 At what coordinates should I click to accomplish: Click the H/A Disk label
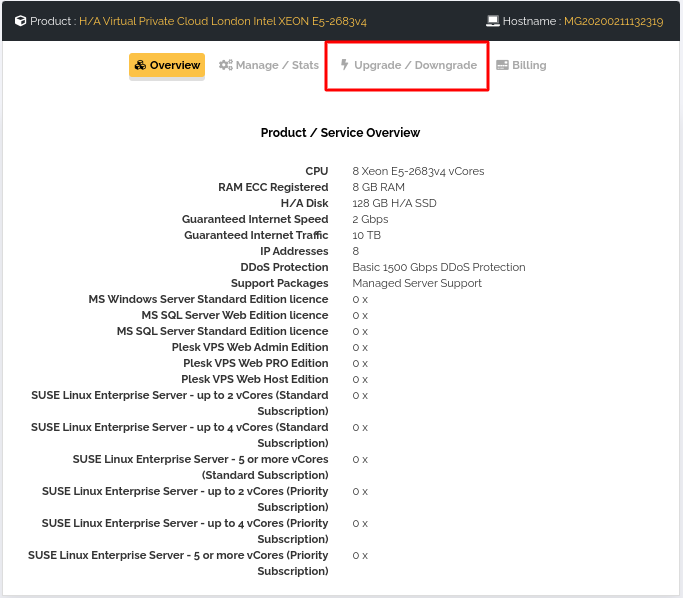304,203
